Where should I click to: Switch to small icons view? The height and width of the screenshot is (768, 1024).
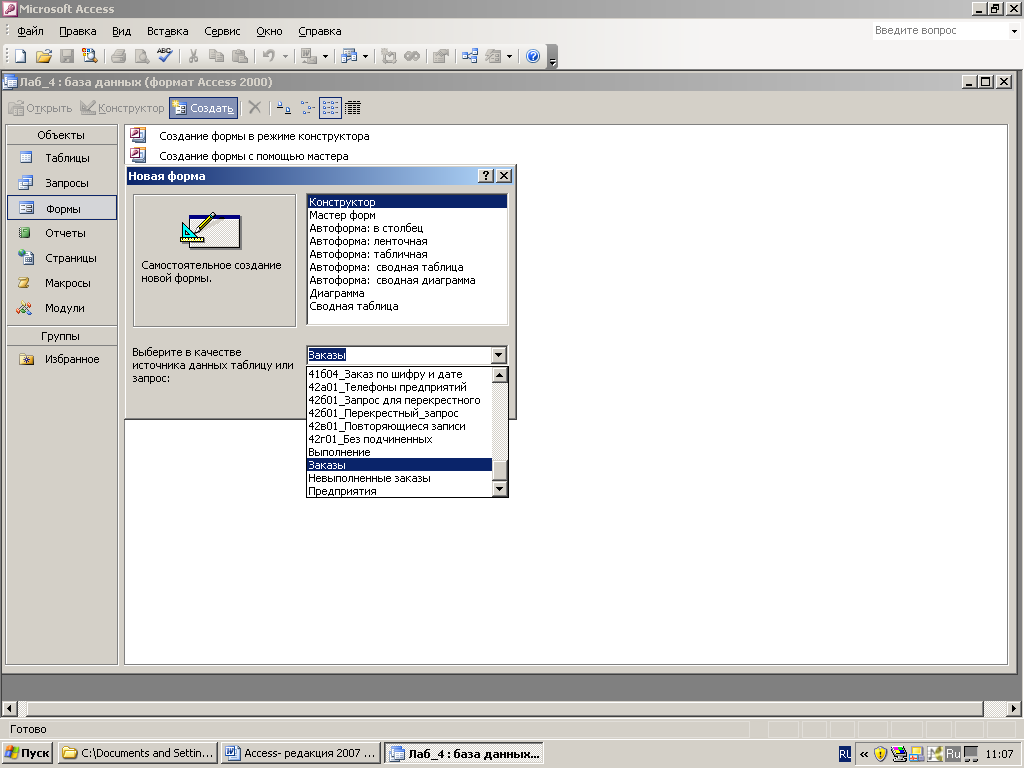tap(307, 108)
